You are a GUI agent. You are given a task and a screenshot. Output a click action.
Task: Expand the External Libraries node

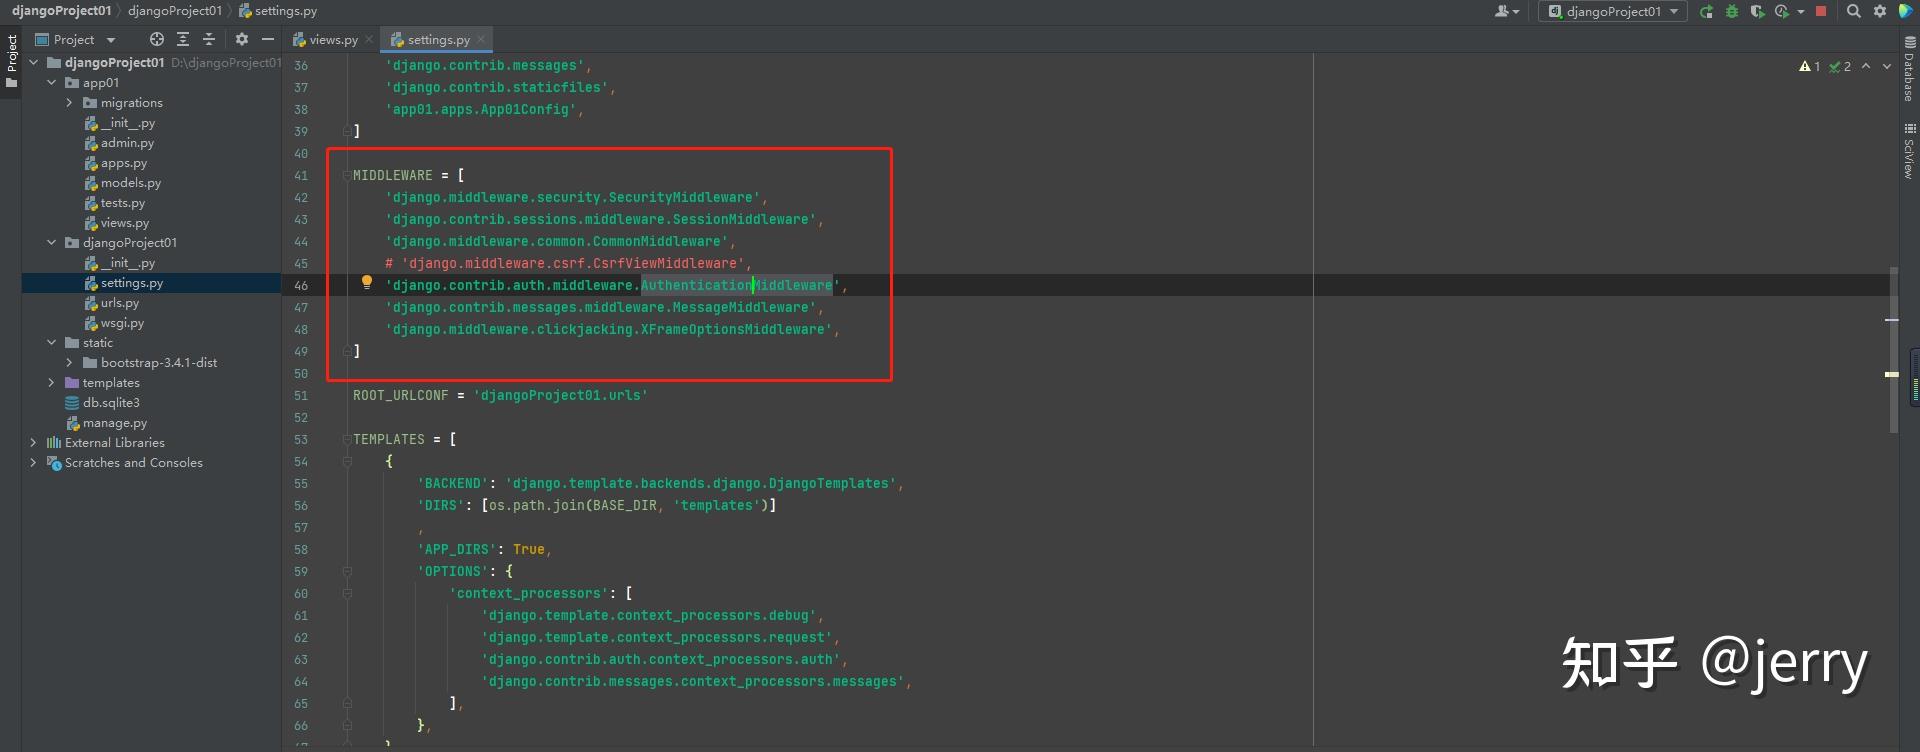click(33, 443)
